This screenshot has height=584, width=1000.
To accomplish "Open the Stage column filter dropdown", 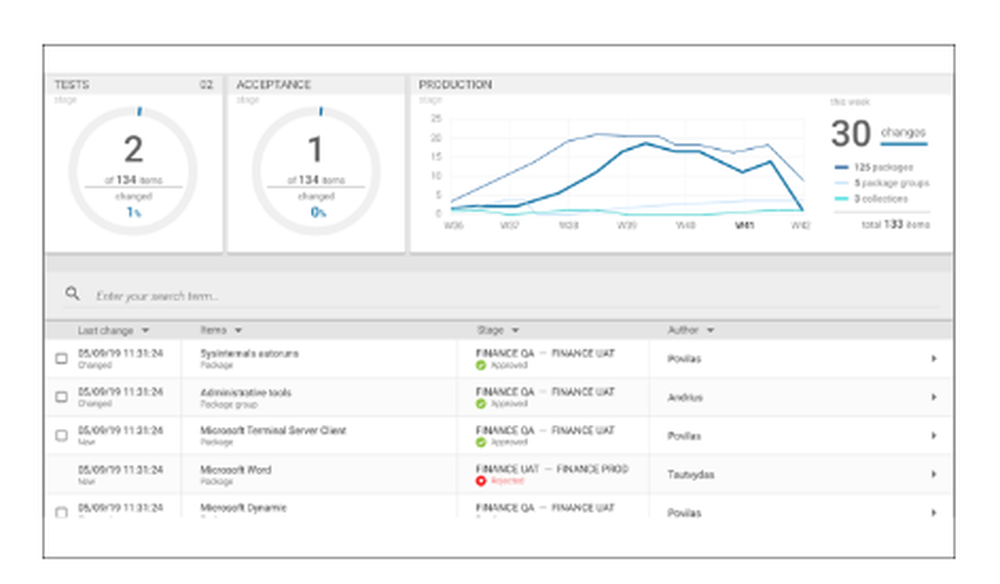I will pos(515,330).
